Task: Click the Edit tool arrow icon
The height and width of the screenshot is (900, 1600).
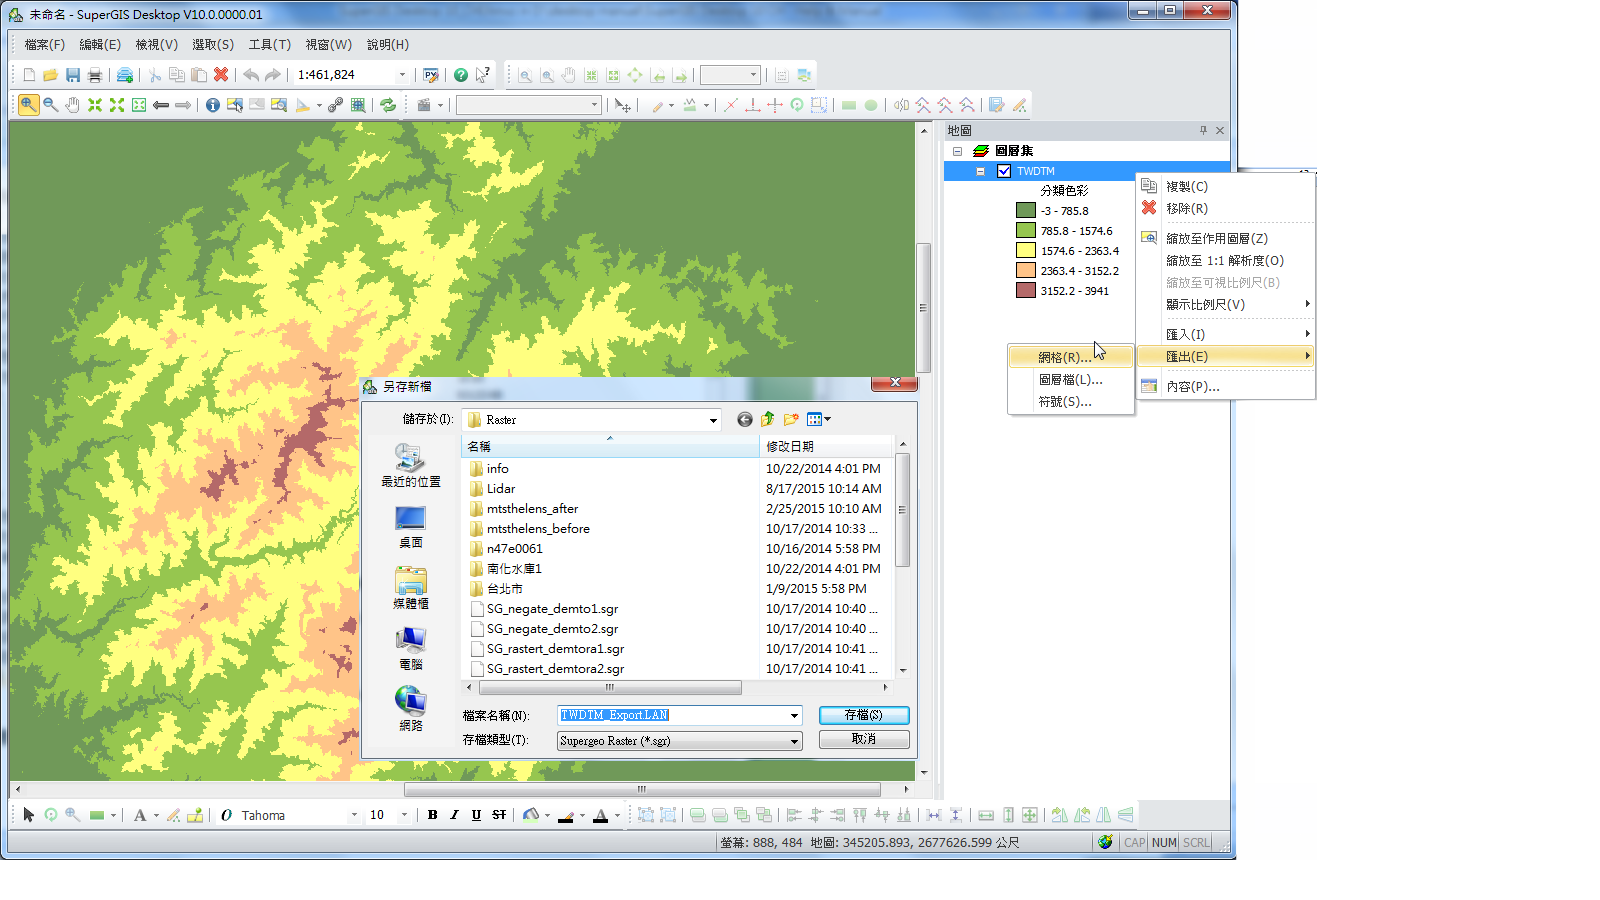Action: tap(622, 105)
